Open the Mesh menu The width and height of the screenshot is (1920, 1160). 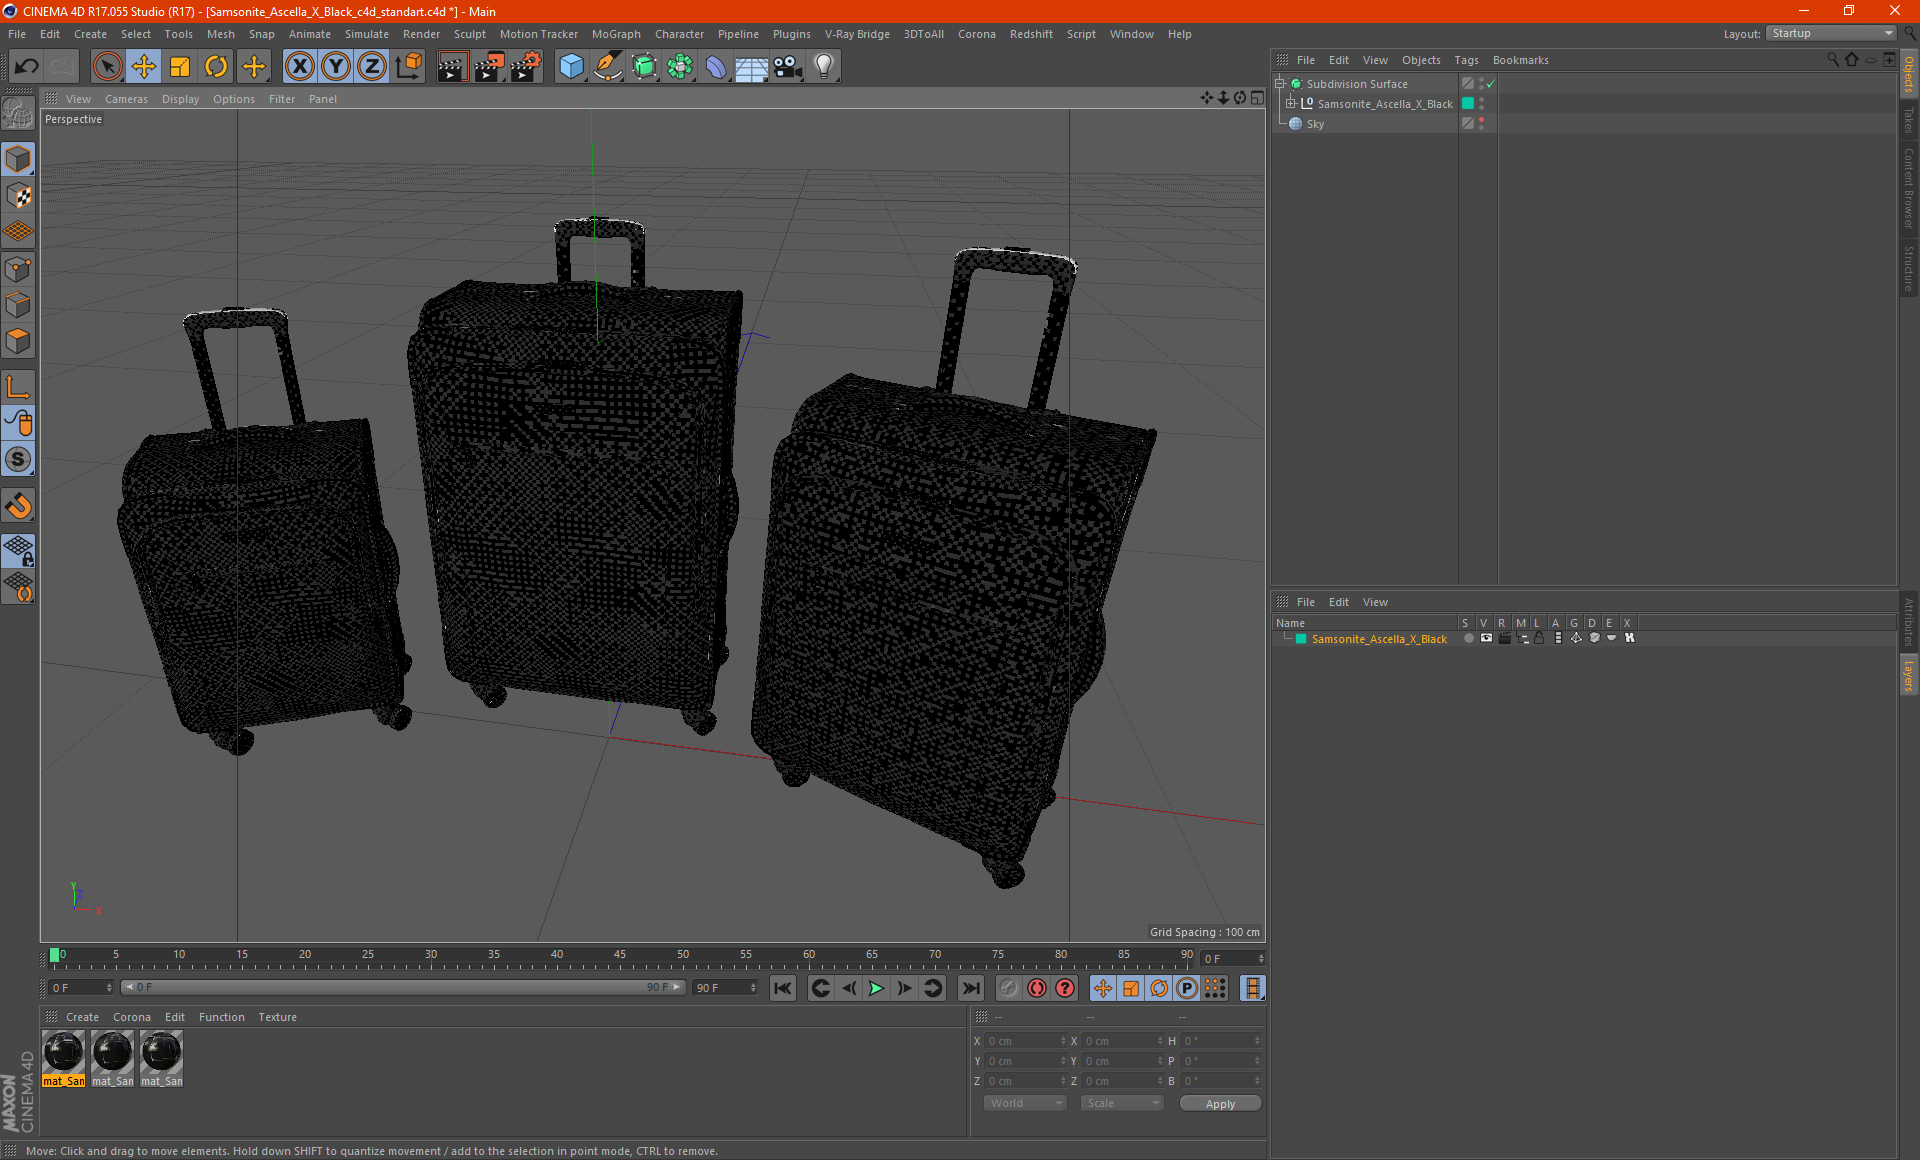pos(220,34)
